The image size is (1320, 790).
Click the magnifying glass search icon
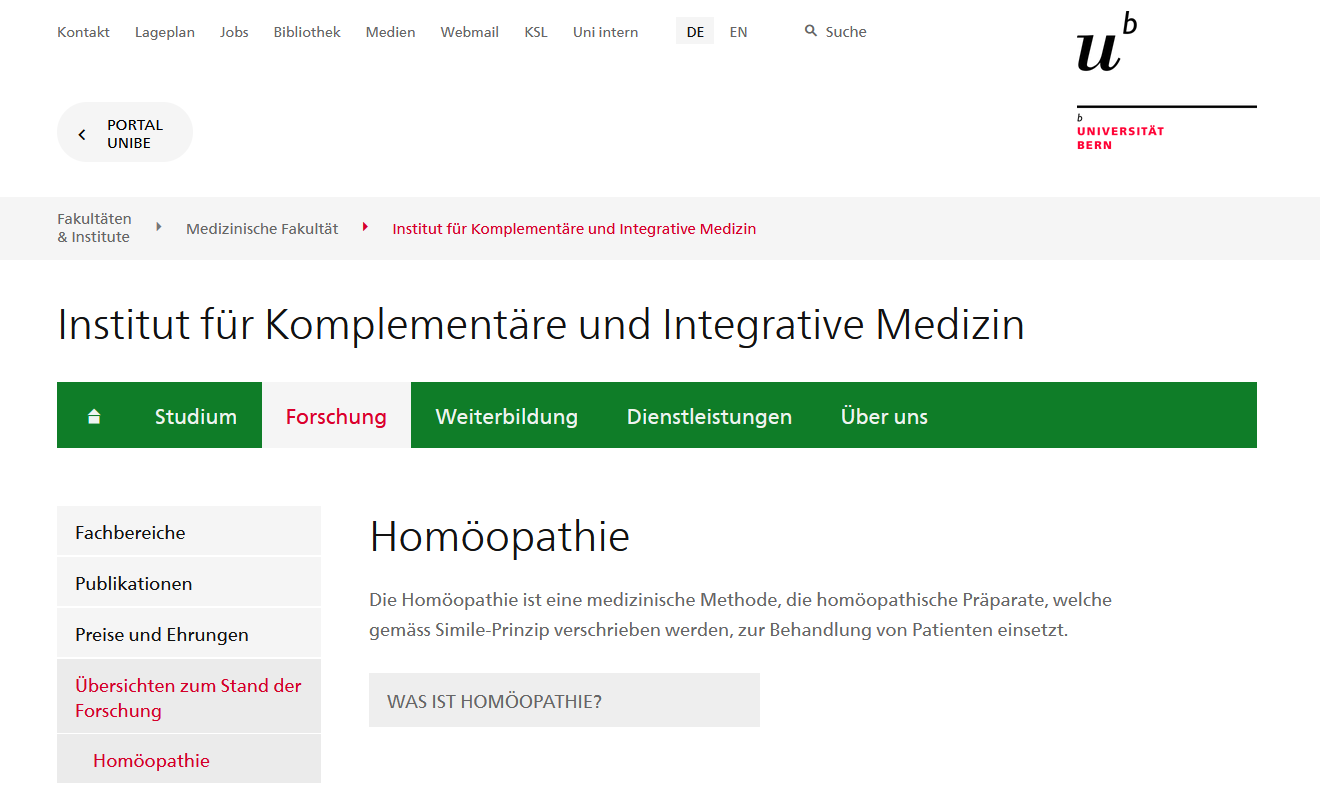[811, 31]
